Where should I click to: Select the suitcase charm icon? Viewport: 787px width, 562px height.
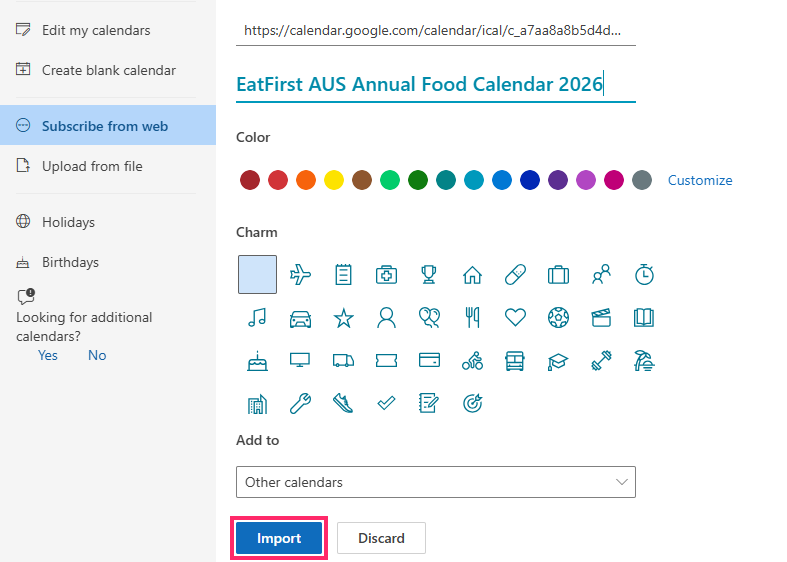pos(558,274)
